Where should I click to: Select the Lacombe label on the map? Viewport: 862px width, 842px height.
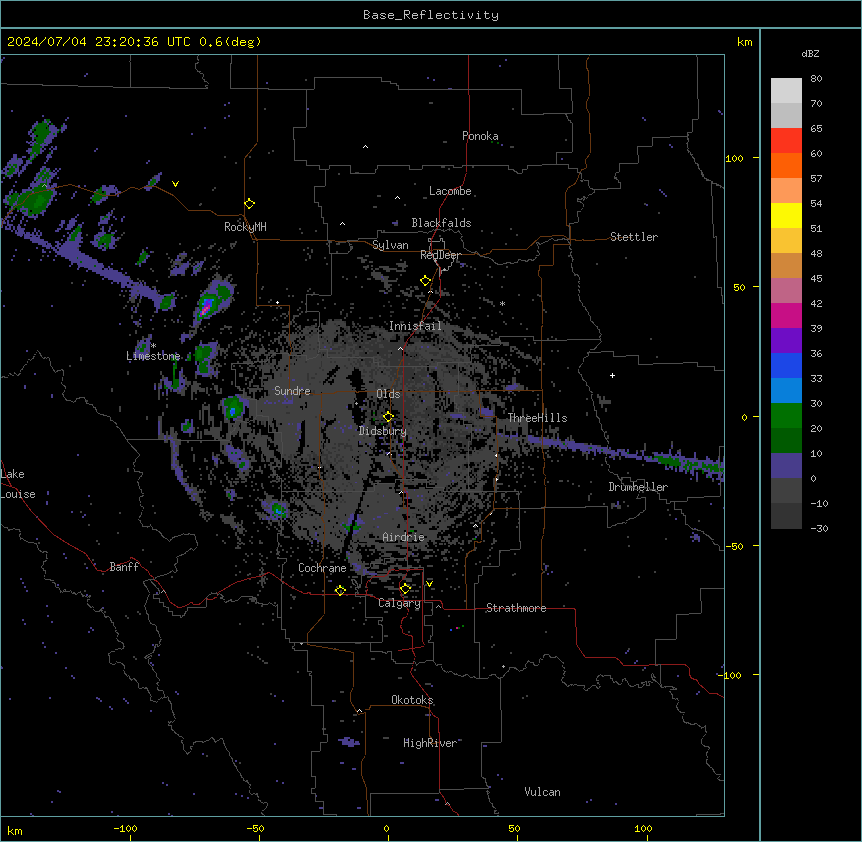(450, 191)
